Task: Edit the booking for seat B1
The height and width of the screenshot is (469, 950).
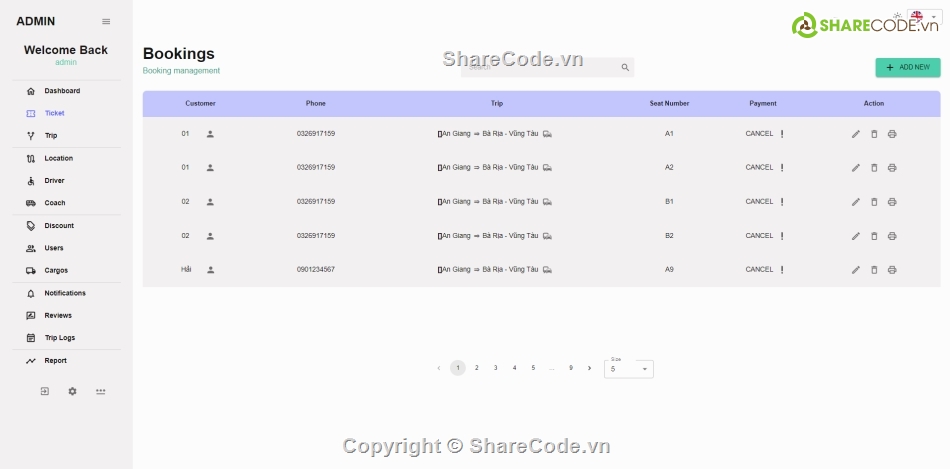Action: [x=855, y=202]
